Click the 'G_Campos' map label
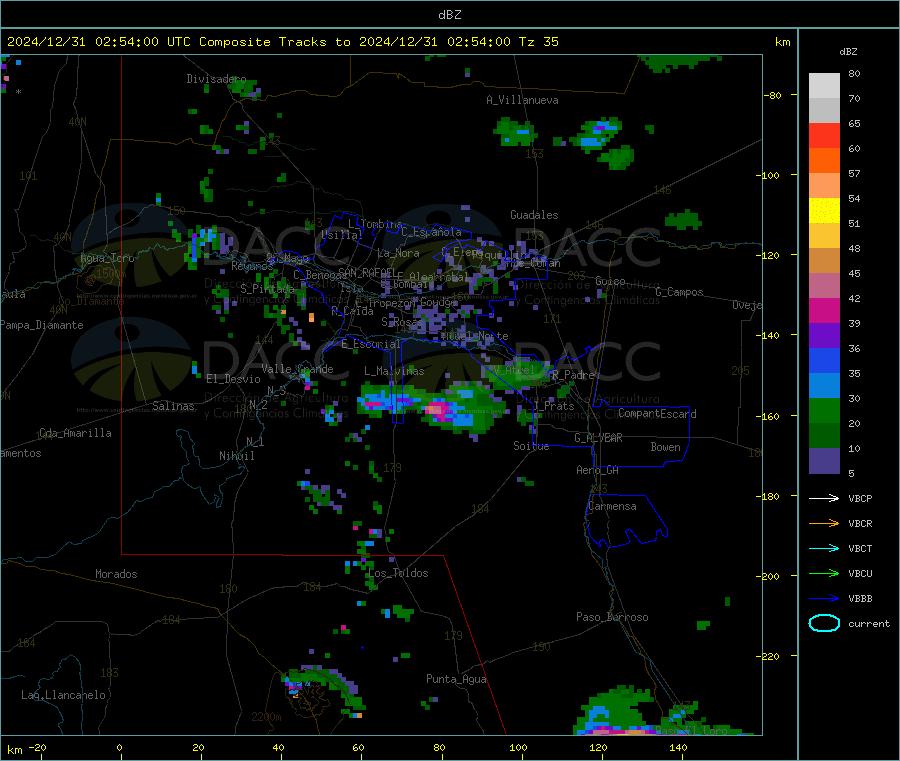 point(679,292)
